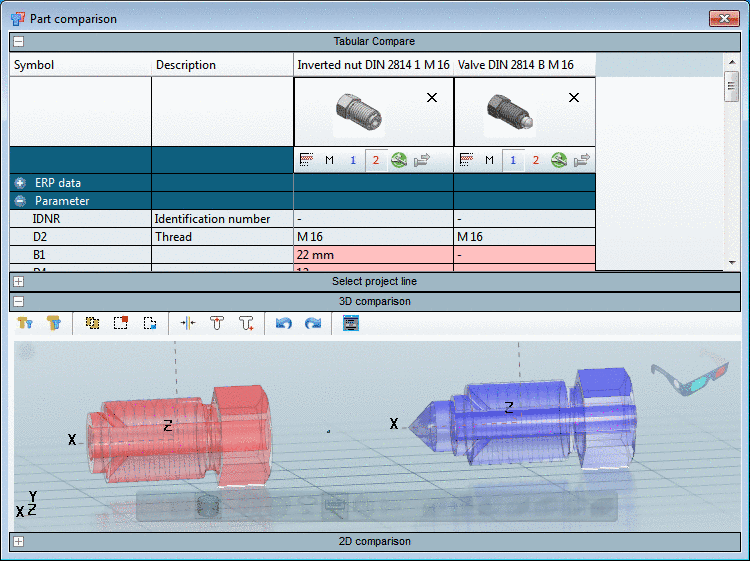Toggle view 2 for Inverted nut
This screenshot has height=561, width=750.
pos(376,160)
